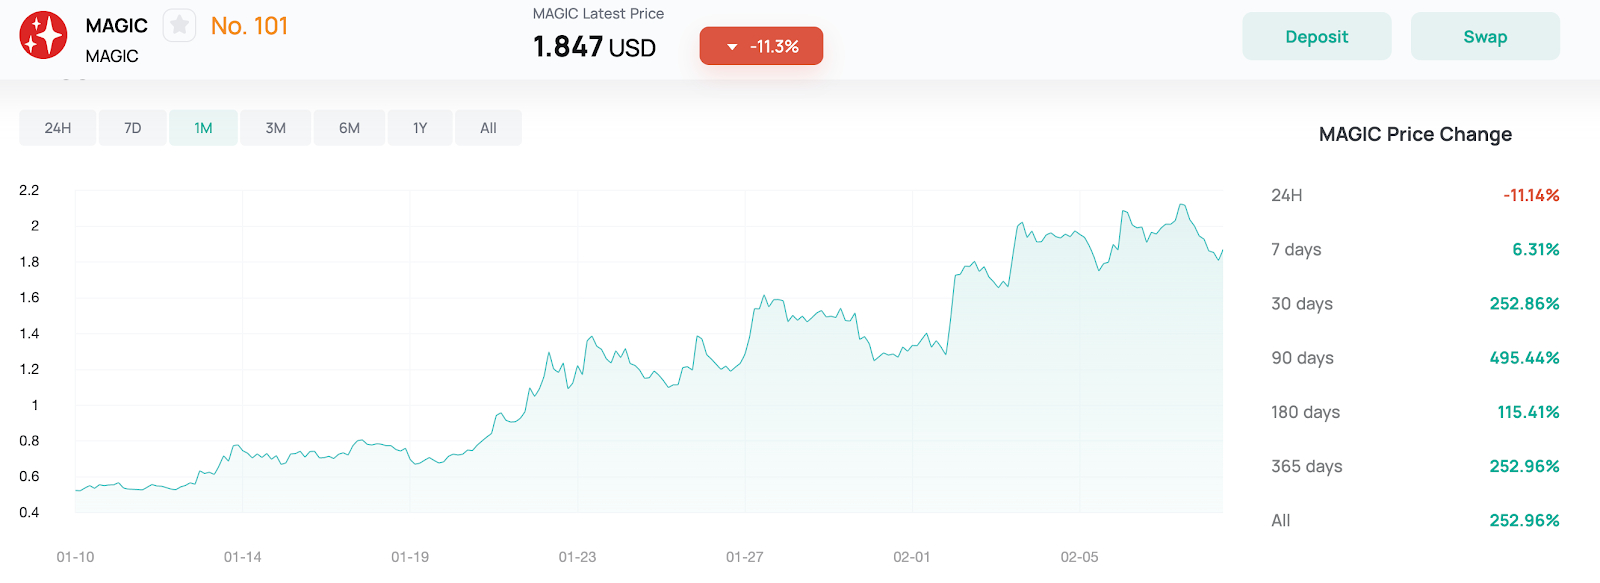Open the Deposit button
The height and width of the screenshot is (583, 1600).
pos(1317,37)
